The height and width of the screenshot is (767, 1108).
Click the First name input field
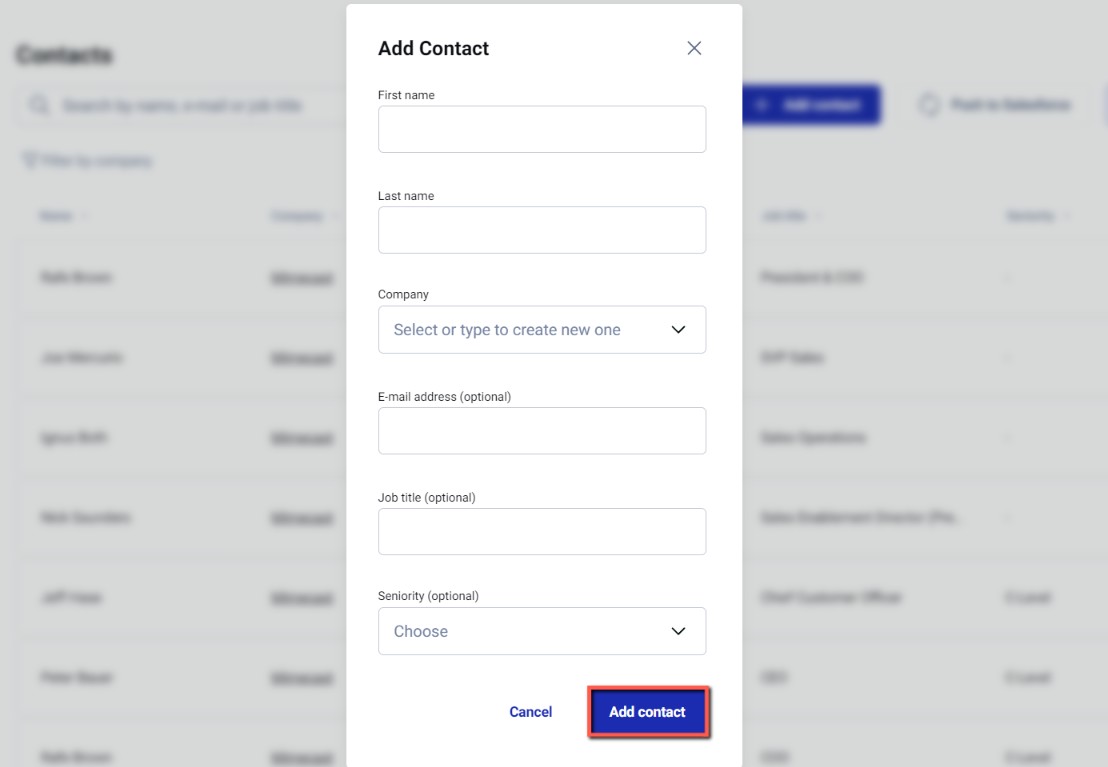[x=541, y=128]
